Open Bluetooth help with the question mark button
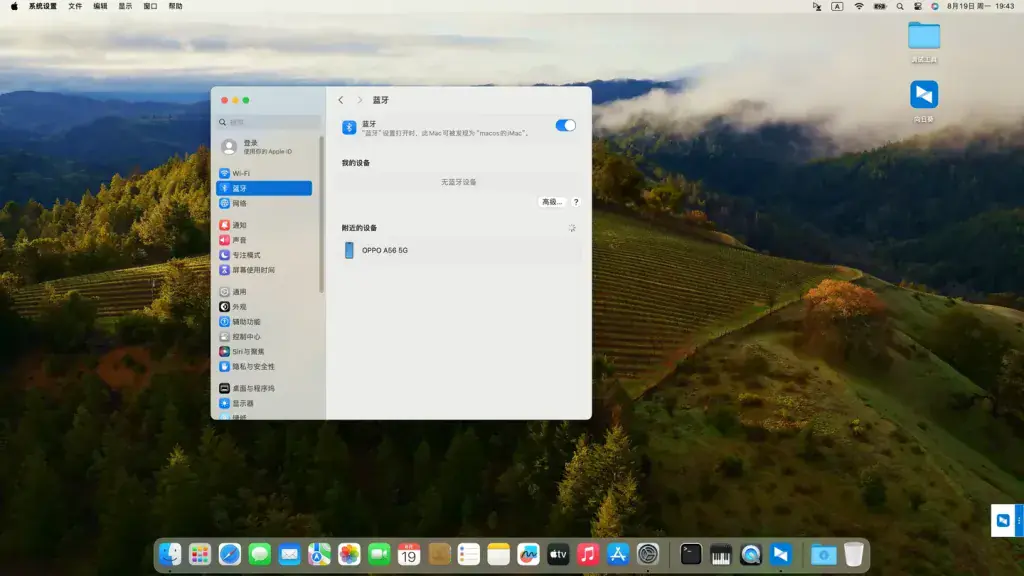Image resolution: width=1024 pixels, height=576 pixels. 575,202
